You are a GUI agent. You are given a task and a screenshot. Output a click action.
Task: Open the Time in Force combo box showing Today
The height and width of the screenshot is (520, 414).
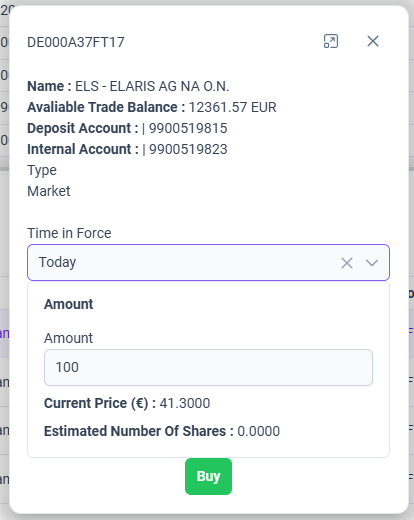point(208,263)
